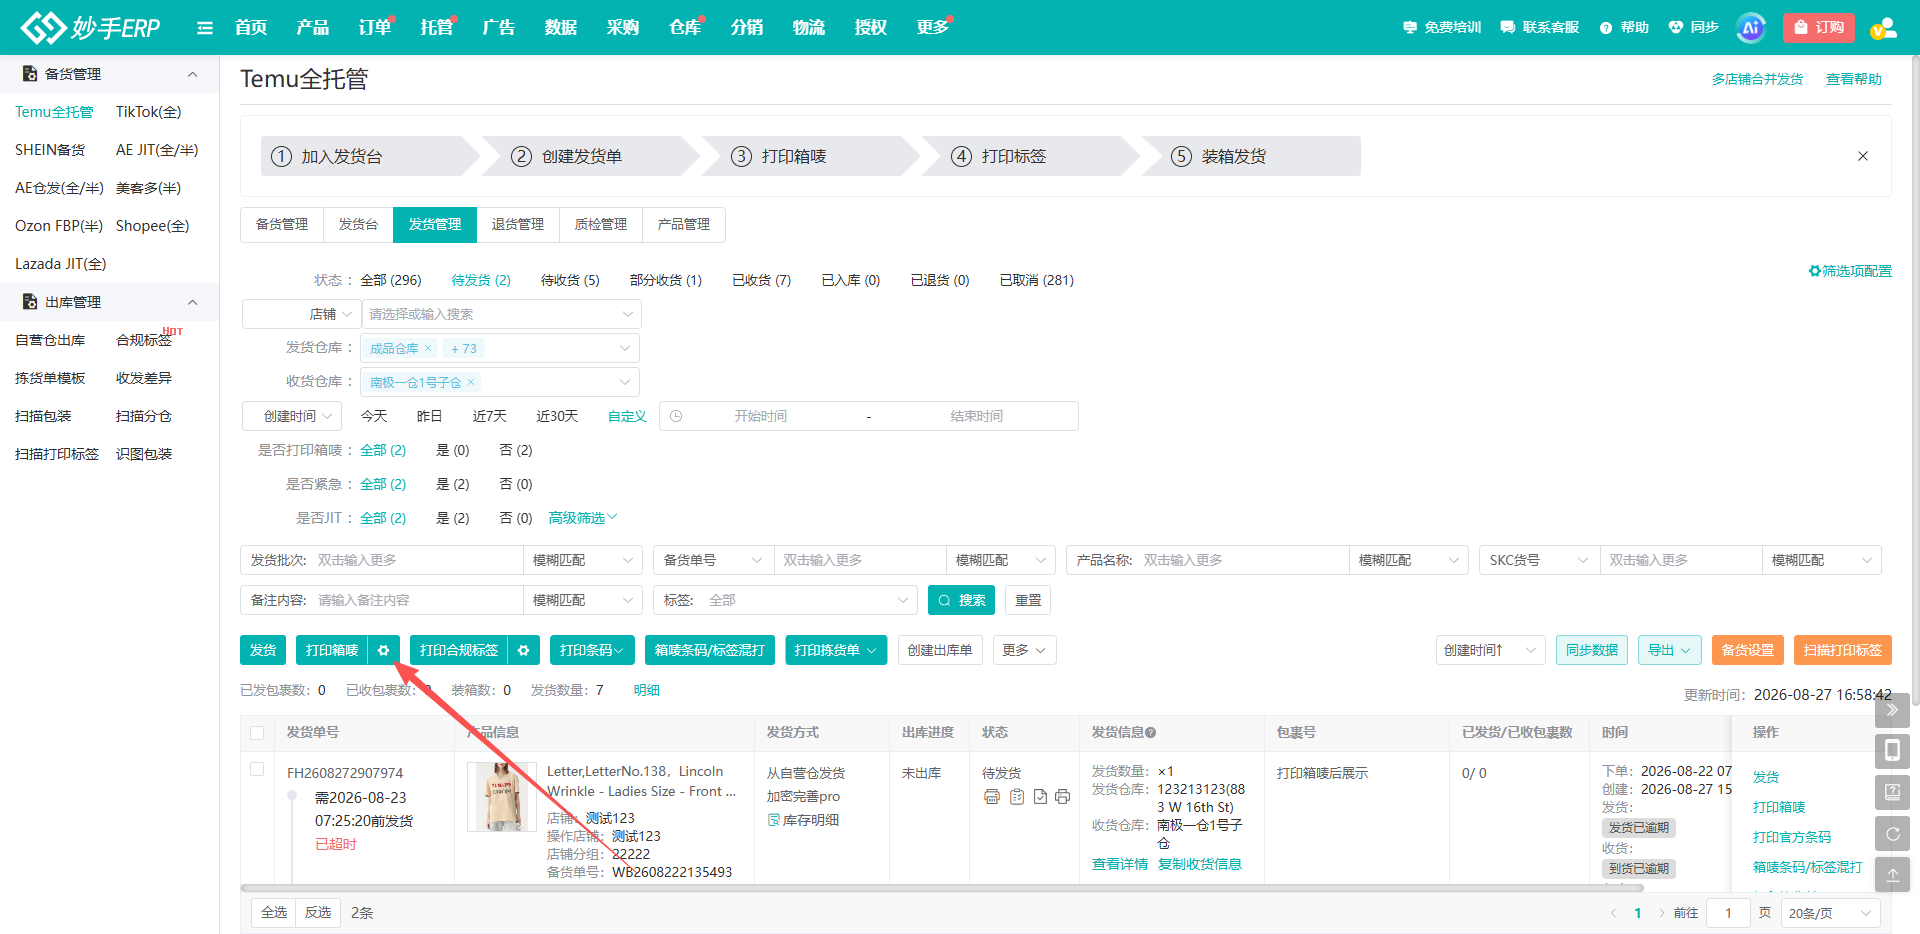Screen dimensions: 1920x934
Task: Remove the 成品仓库 warehouse tag
Action: (x=428, y=348)
